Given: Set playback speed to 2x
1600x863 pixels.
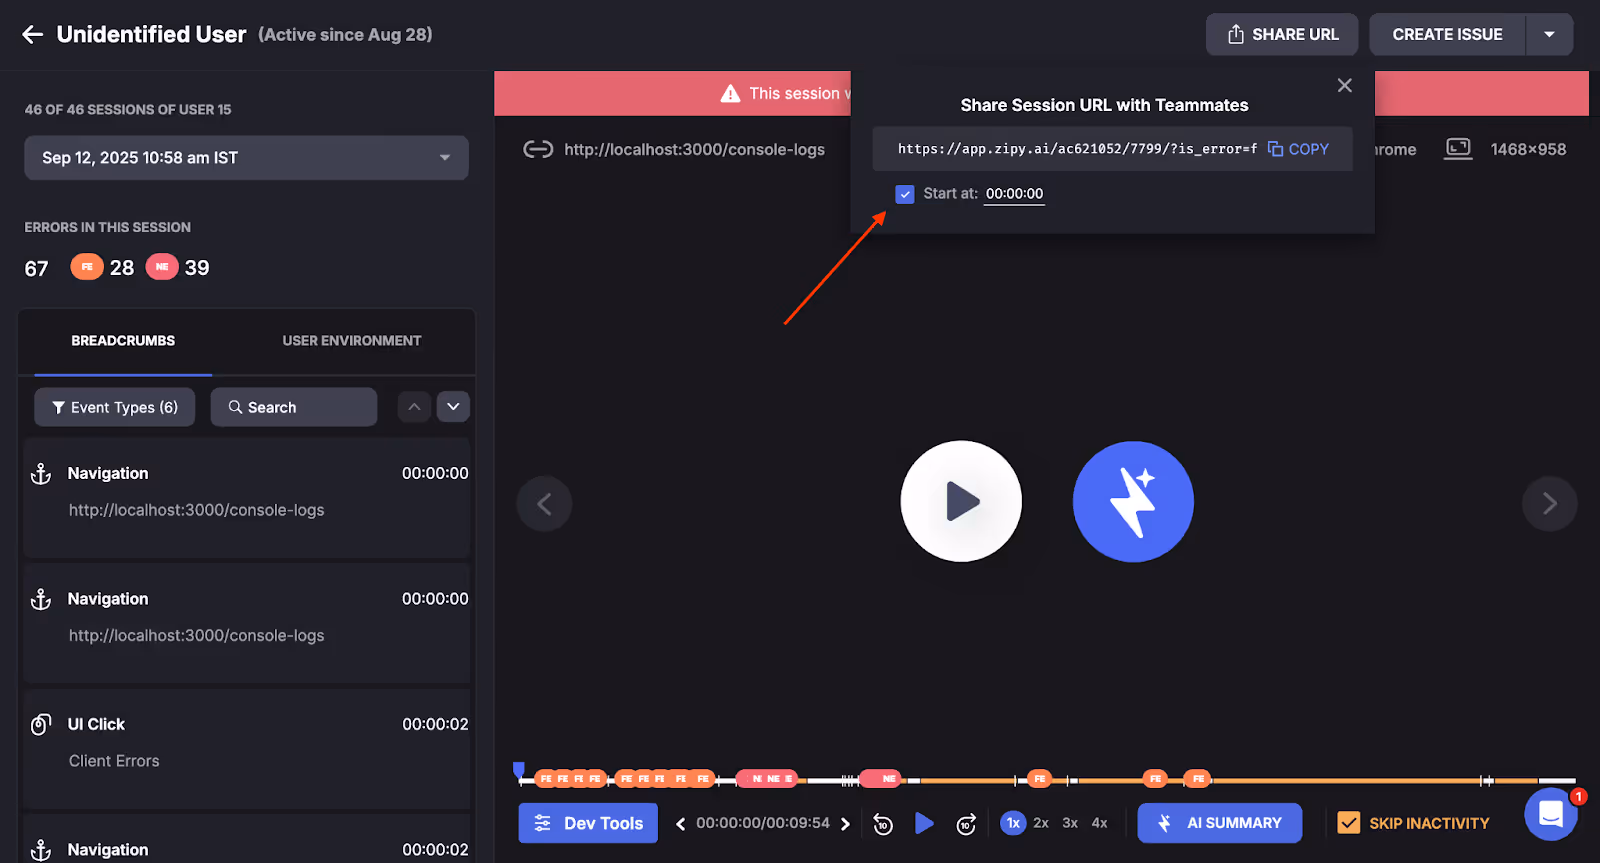Looking at the screenshot, I should pos(1041,823).
